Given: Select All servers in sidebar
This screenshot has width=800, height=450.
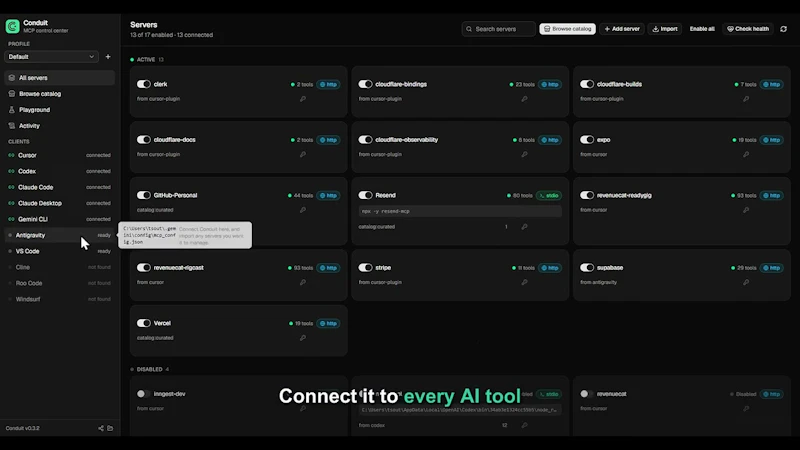Looking at the screenshot, I should pos(60,78).
